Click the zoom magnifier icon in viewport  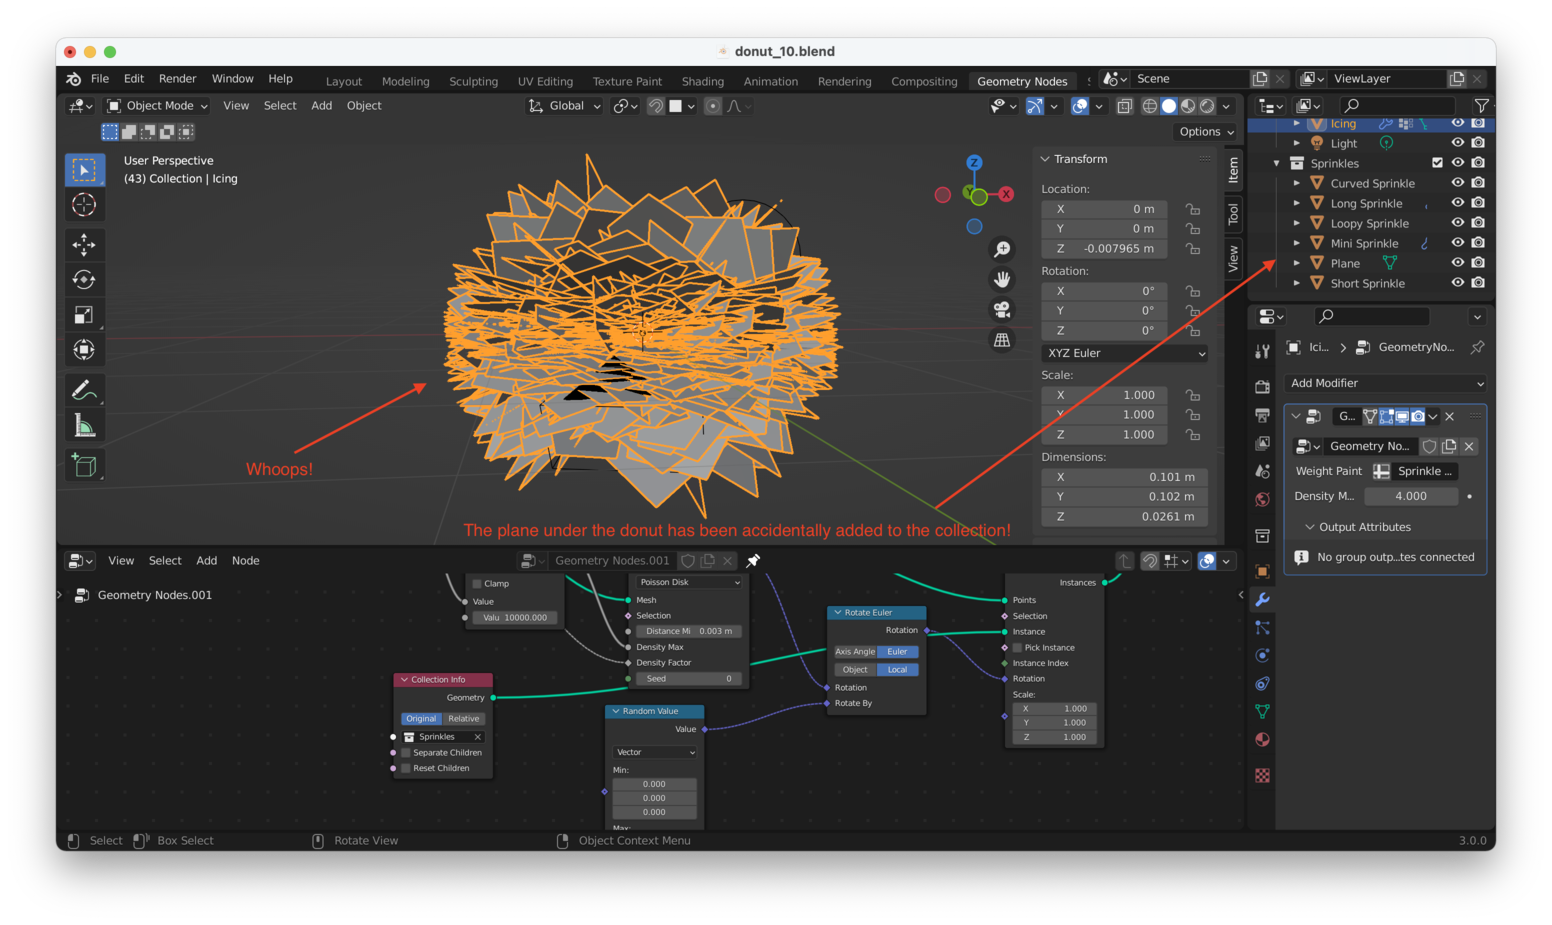[x=1001, y=249]
